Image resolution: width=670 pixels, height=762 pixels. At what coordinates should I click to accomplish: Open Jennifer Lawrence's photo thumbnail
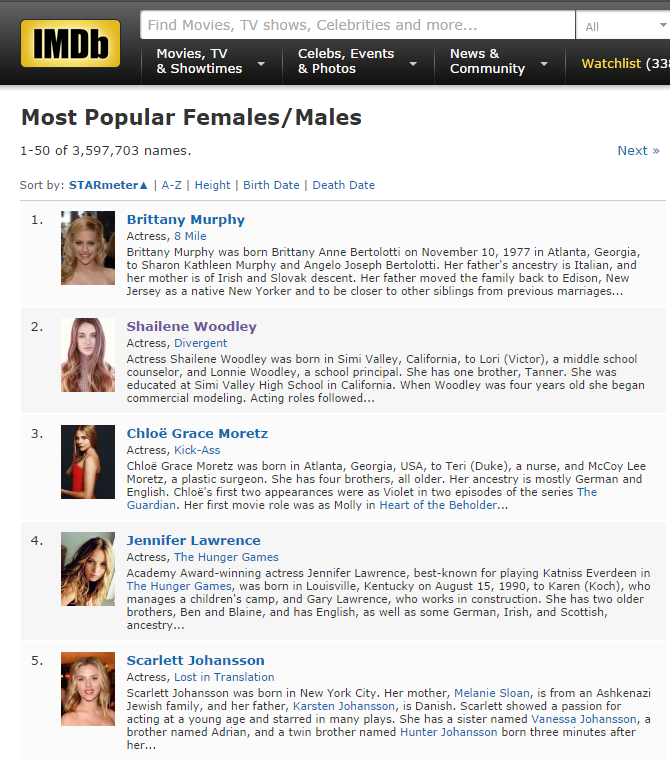coord(88,569)
